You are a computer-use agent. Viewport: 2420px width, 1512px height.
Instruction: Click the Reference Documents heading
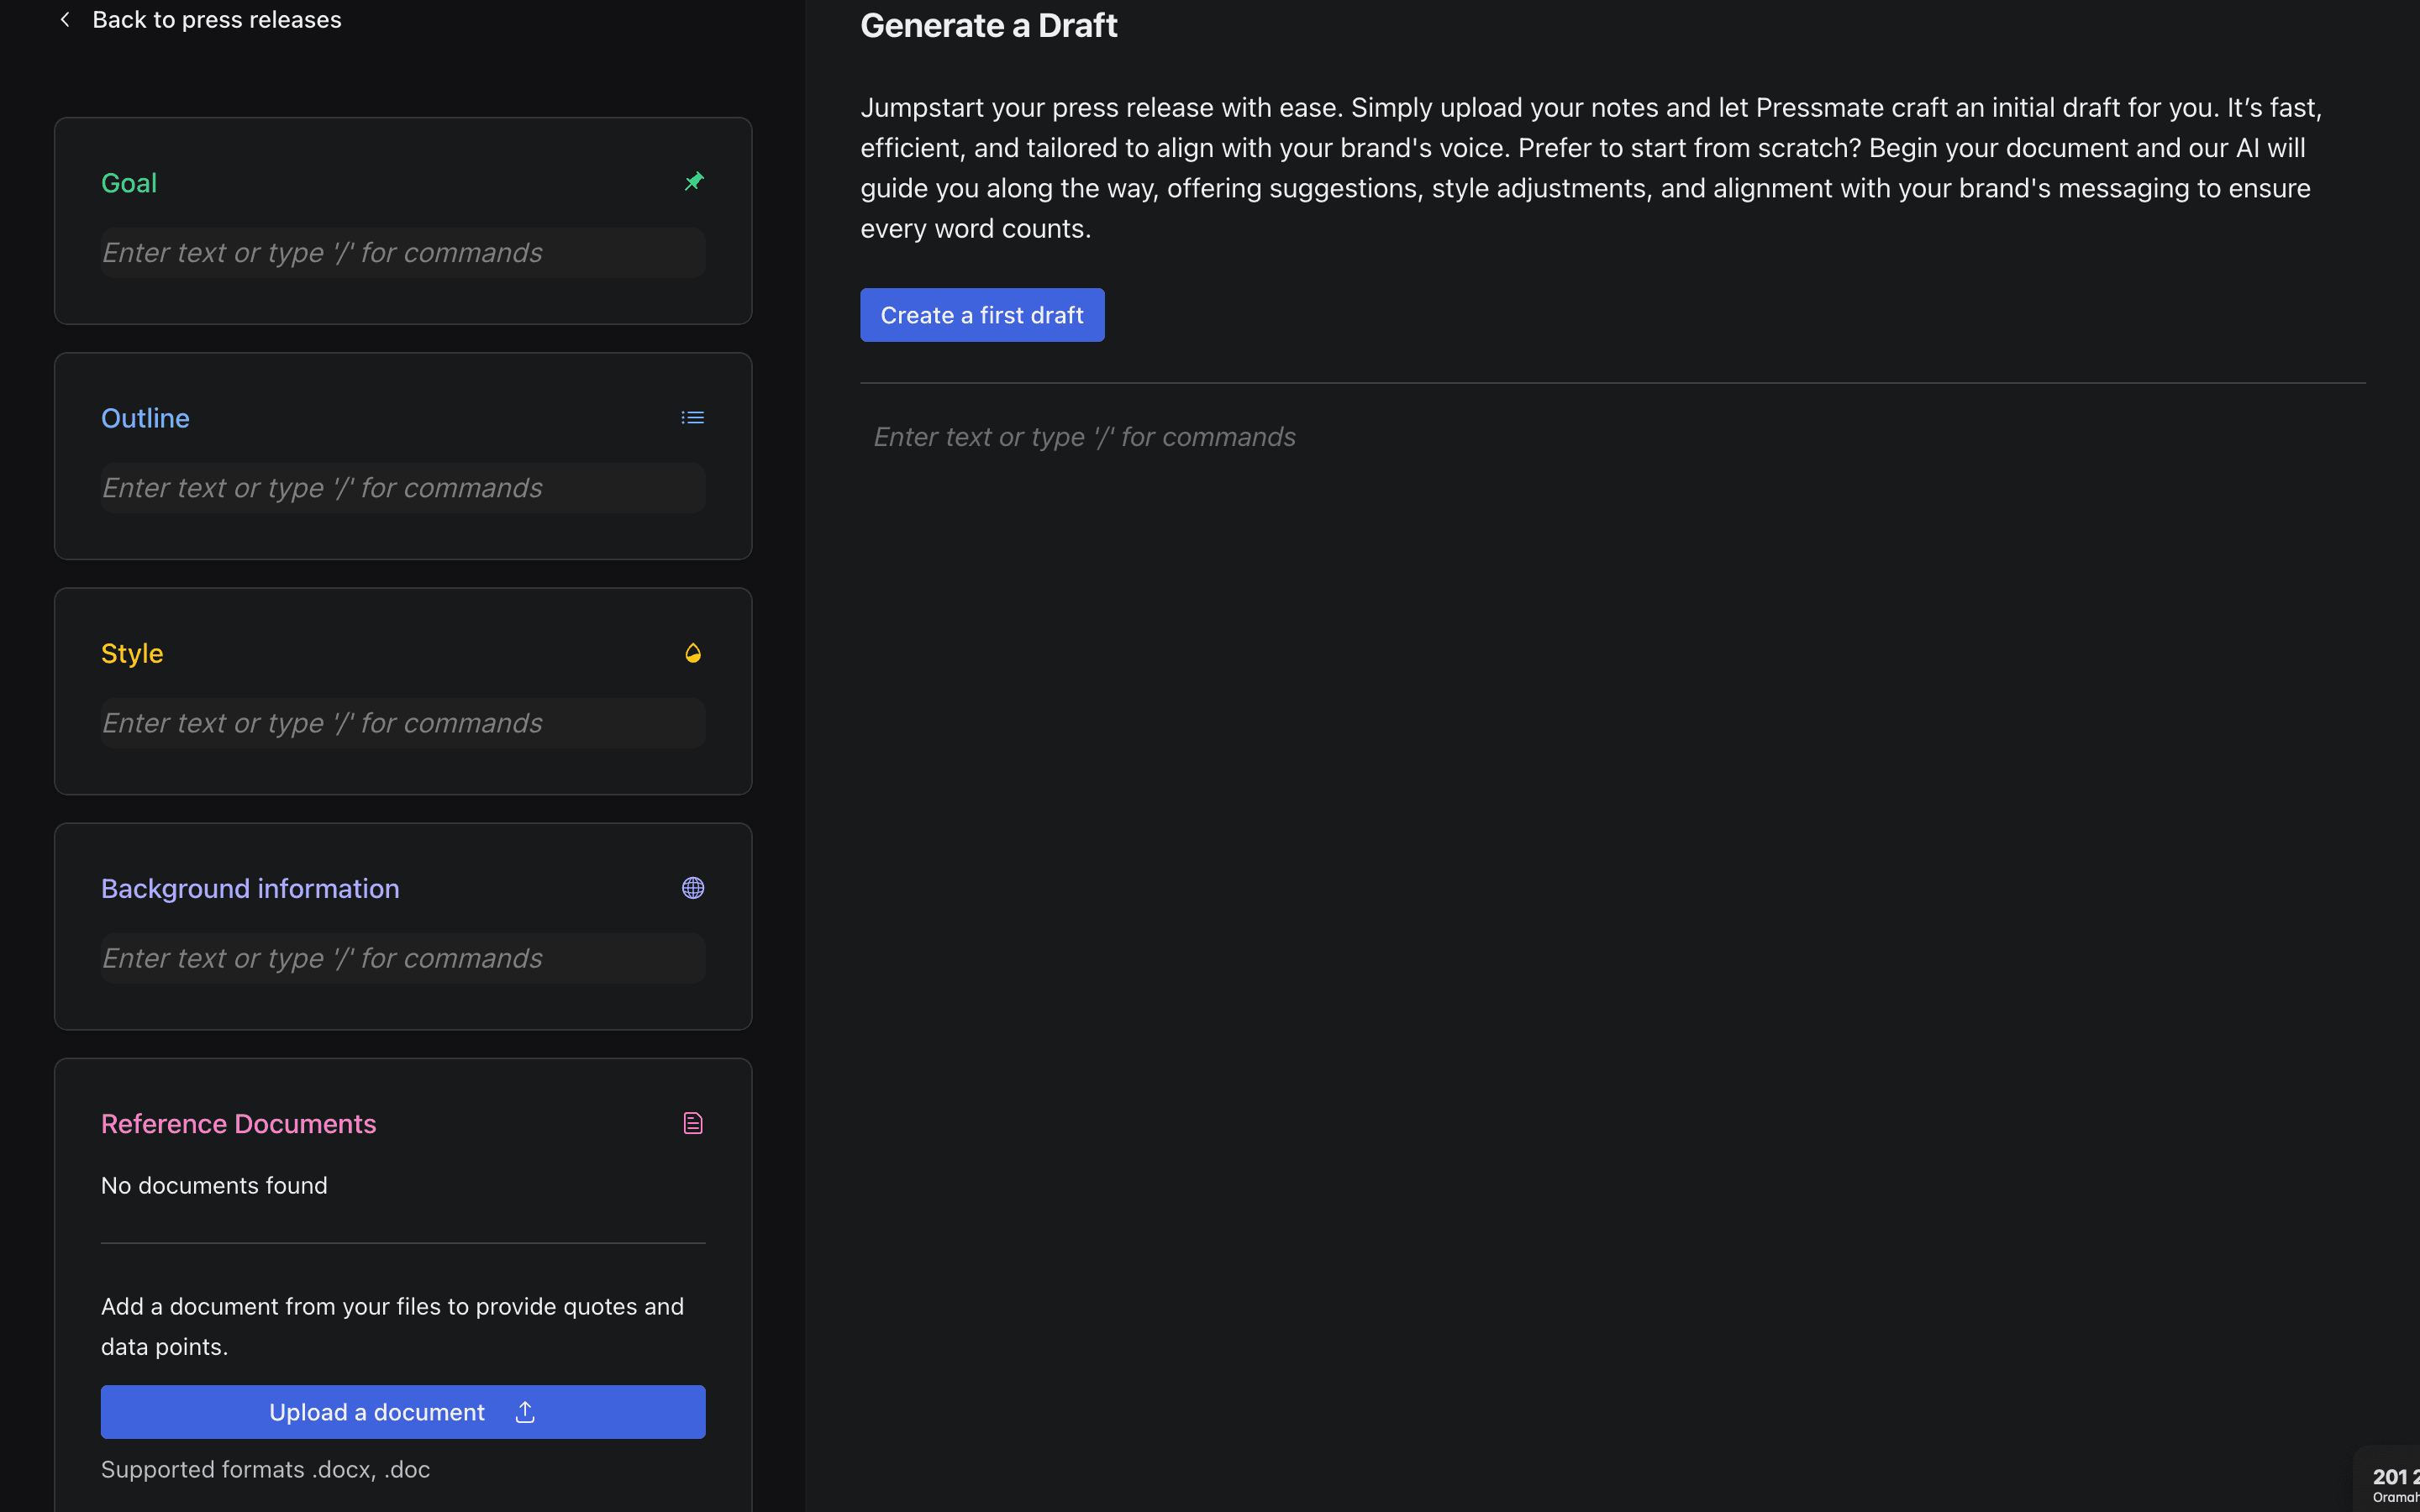click(x=238, y=1123)
